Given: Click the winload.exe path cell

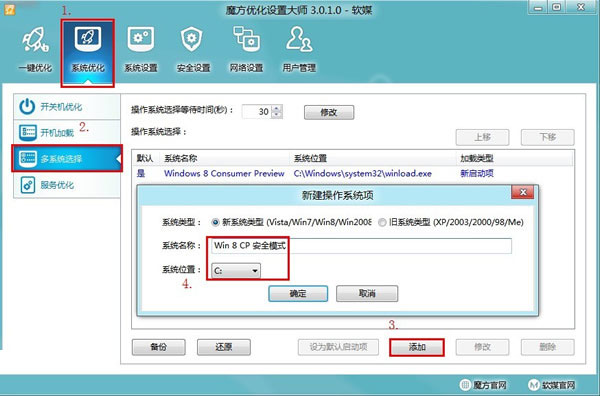Looking at the screenshot, I should [362, 173].
